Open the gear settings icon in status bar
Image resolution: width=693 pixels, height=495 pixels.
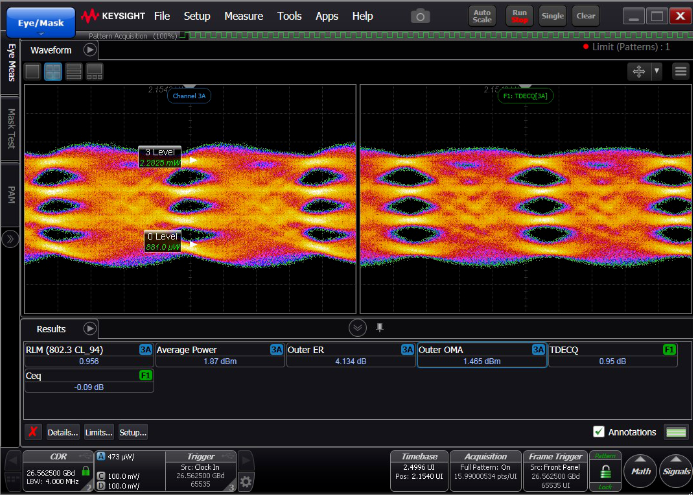[x=246, y=481]
